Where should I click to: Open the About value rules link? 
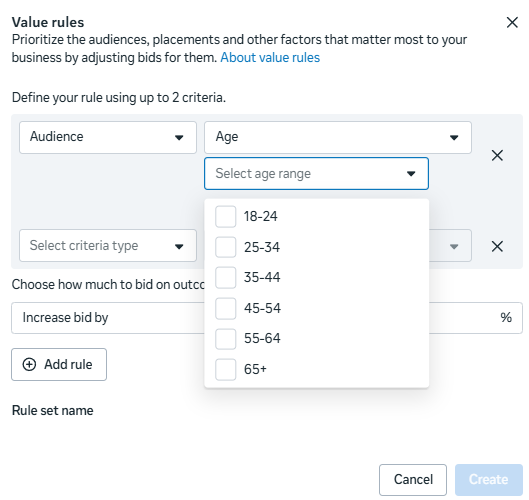point(270,58)
